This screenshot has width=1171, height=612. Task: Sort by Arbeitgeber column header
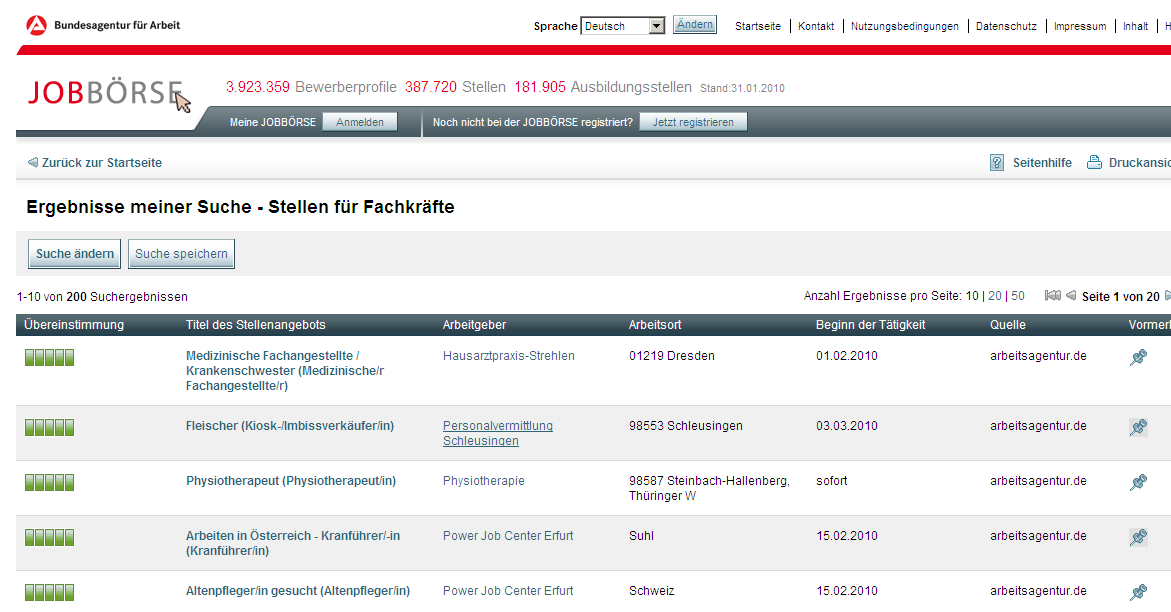pyautogui.click(x=474, y=325)
